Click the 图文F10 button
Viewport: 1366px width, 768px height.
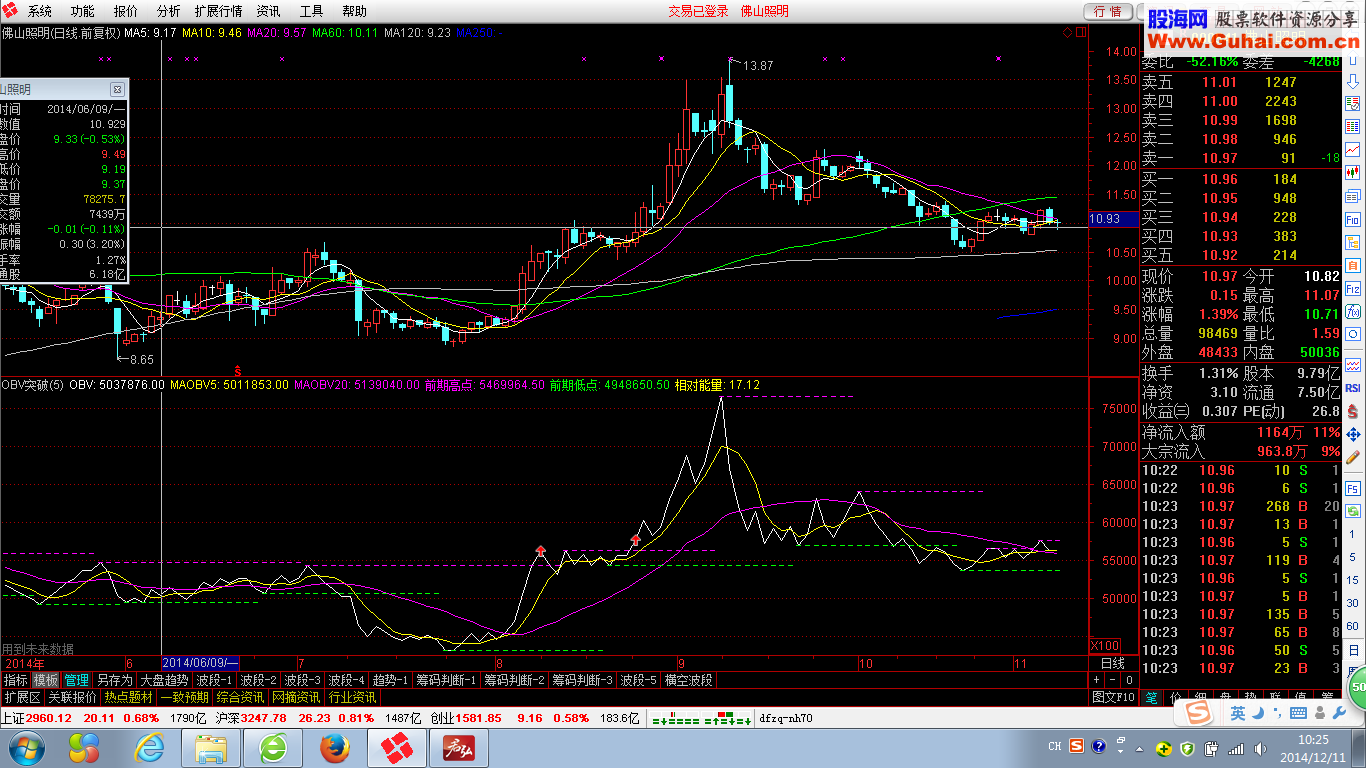point(1113,697)
